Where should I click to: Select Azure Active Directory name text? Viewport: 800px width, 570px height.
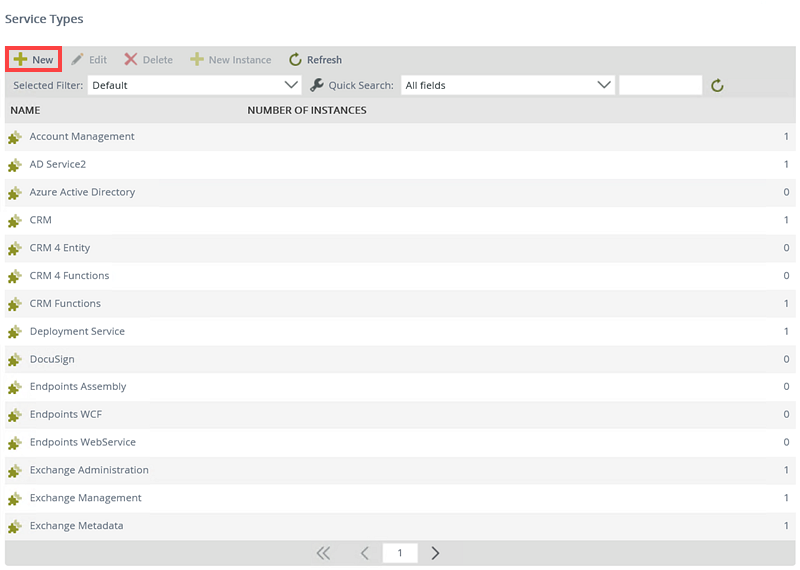click(x=82, y=192)
